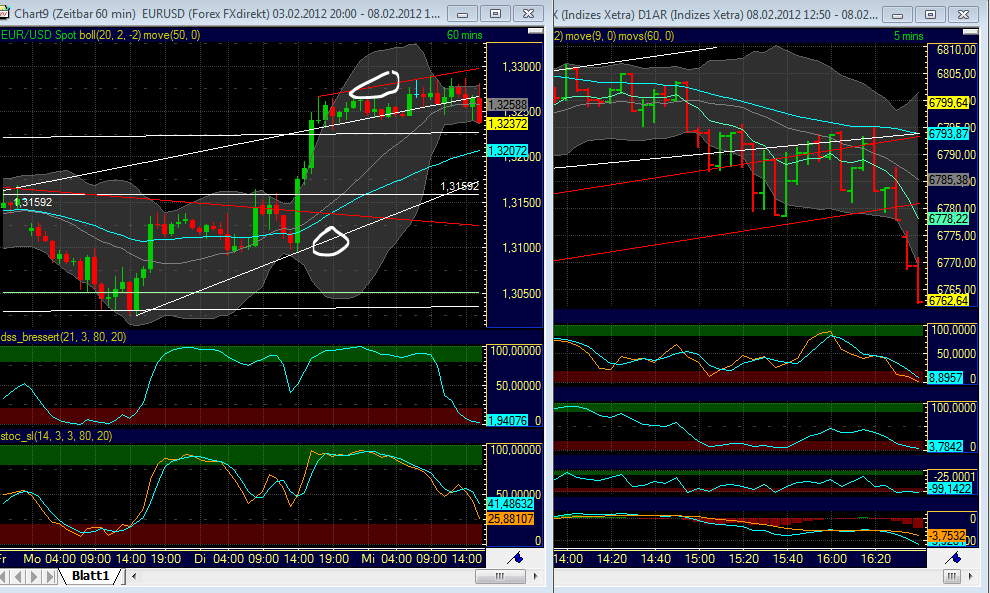Activate the D1AR chart title bar

[700, 14]
